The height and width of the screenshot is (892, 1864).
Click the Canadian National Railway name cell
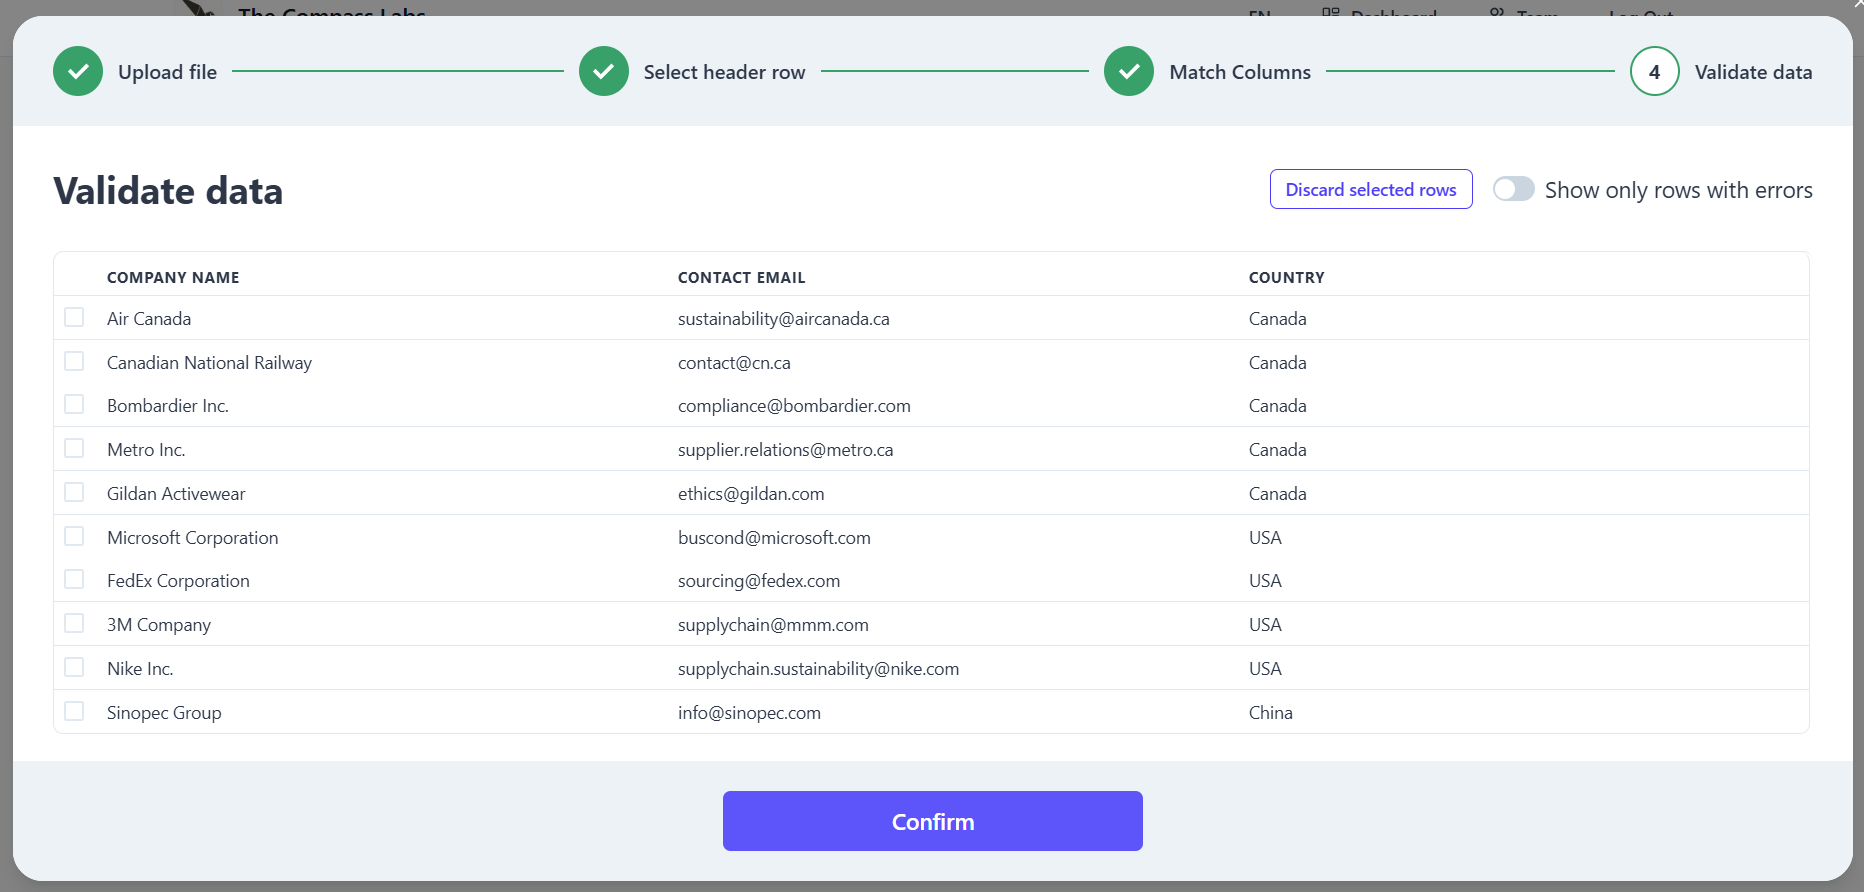coord(209,363)
